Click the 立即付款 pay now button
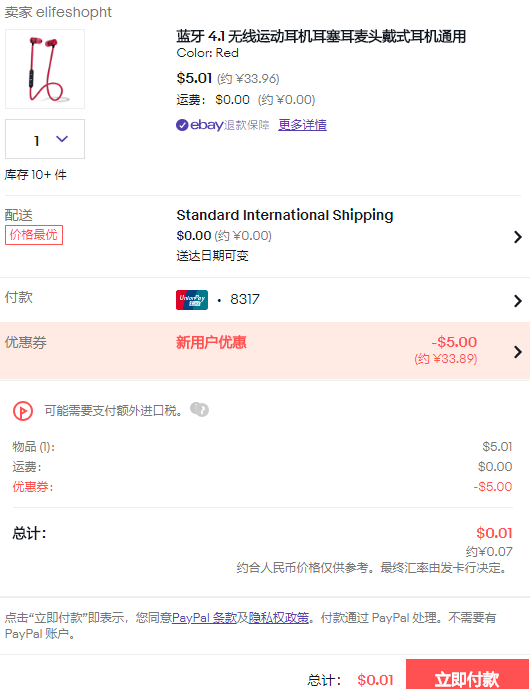The image size is (530, 689). coord(467,676)
